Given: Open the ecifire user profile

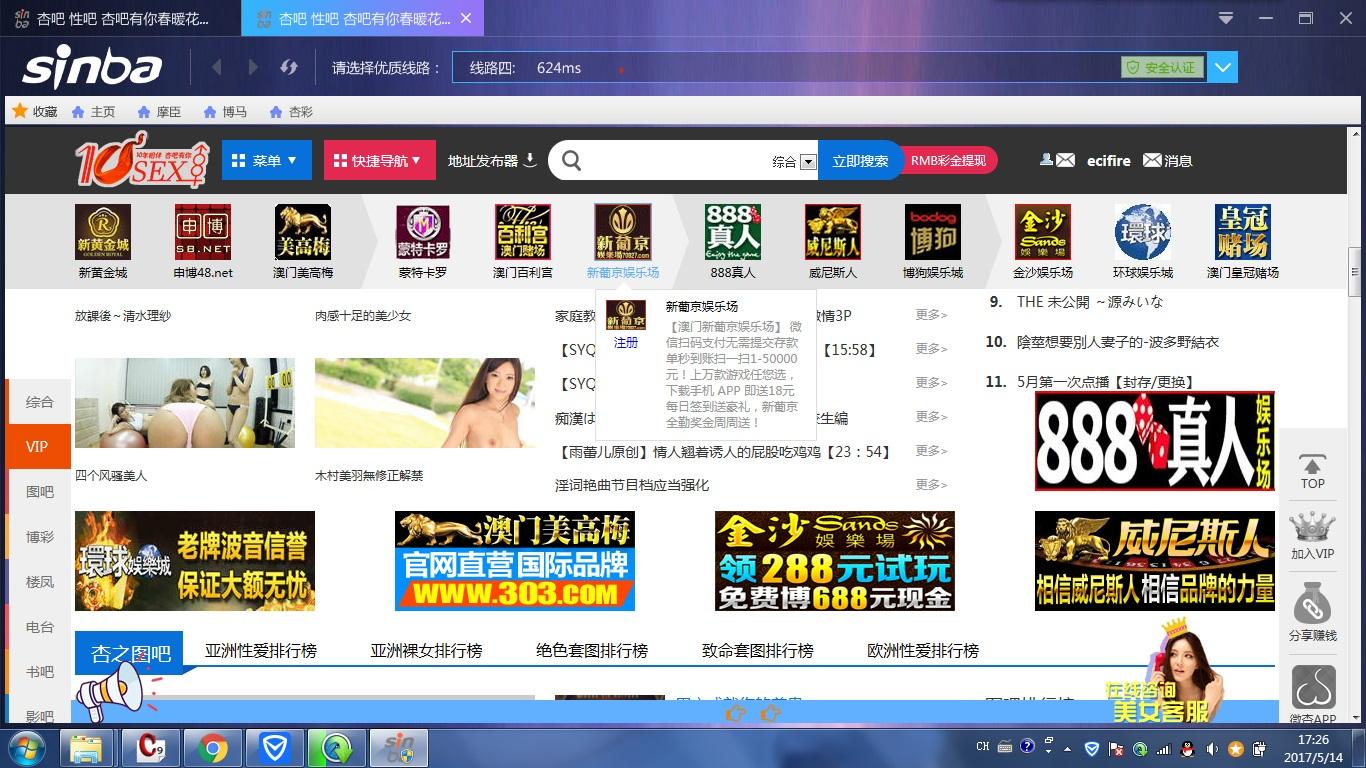Looking at the screenshot, I should coord(1109,160).
